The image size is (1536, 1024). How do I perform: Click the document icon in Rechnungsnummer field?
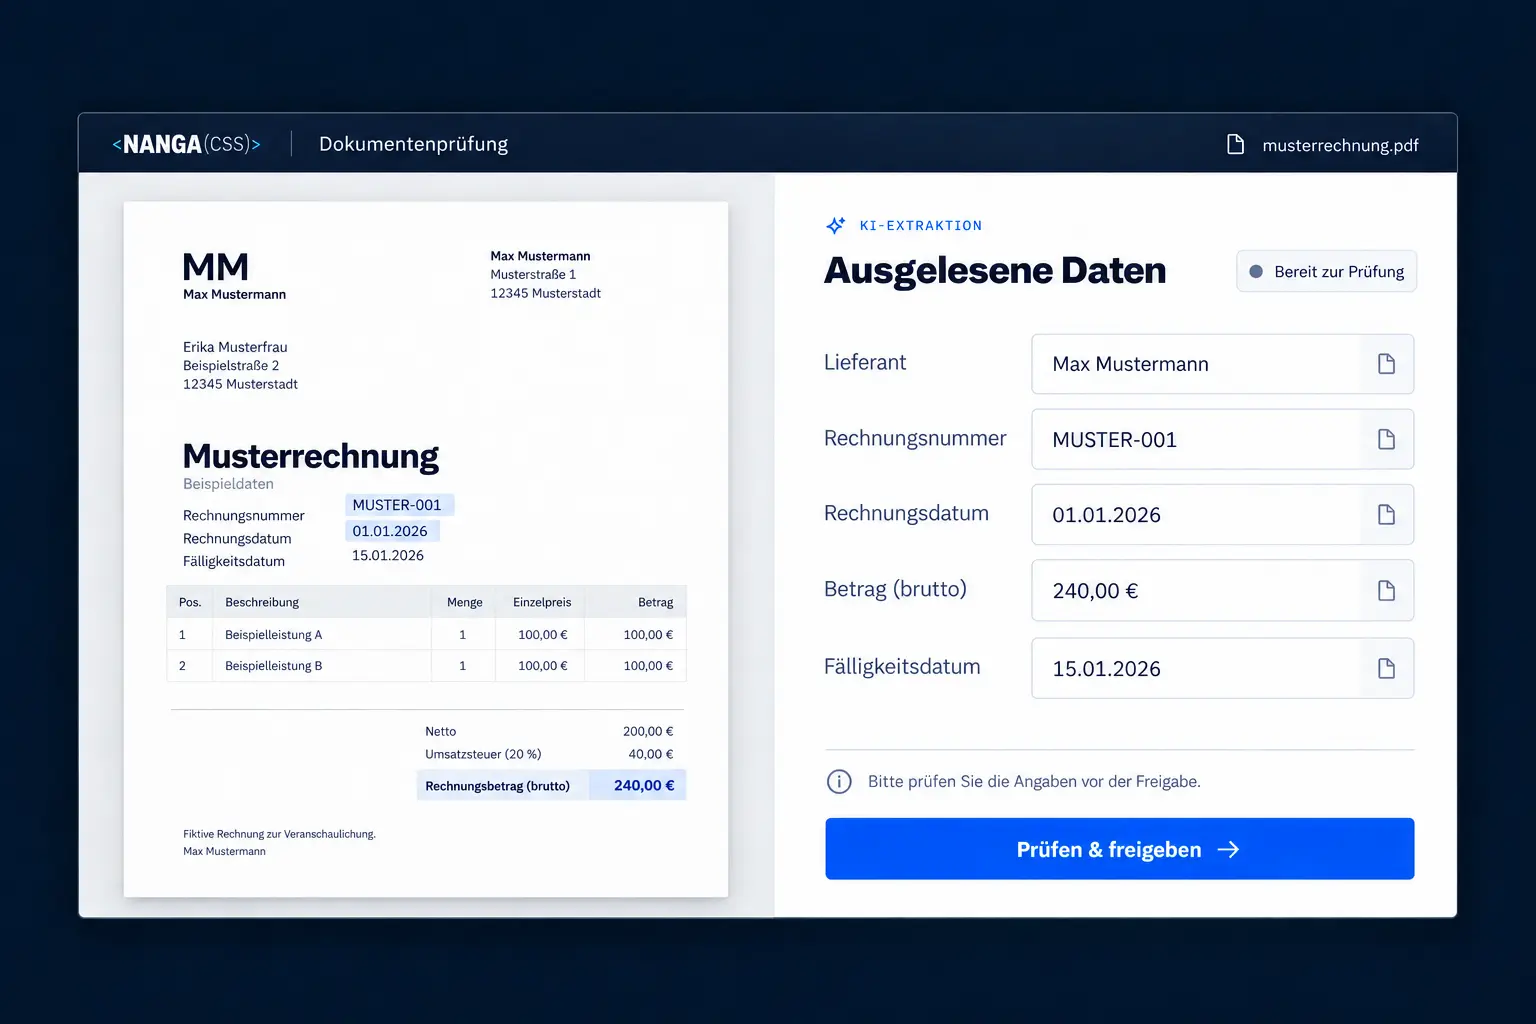pos(1386,439)
